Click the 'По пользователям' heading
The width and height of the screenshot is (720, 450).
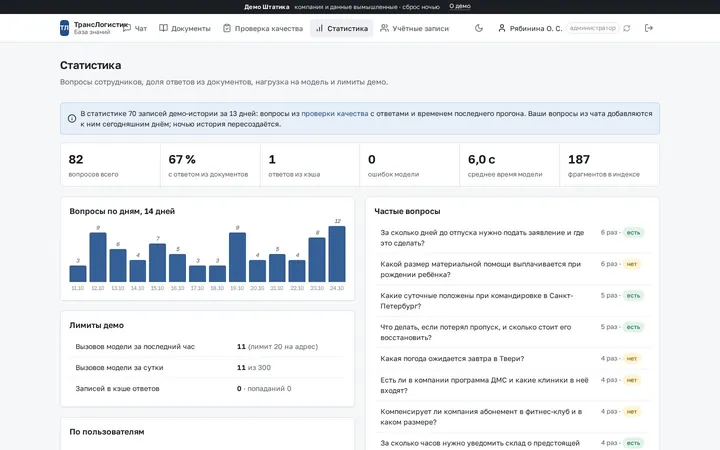tap(107, 432)
